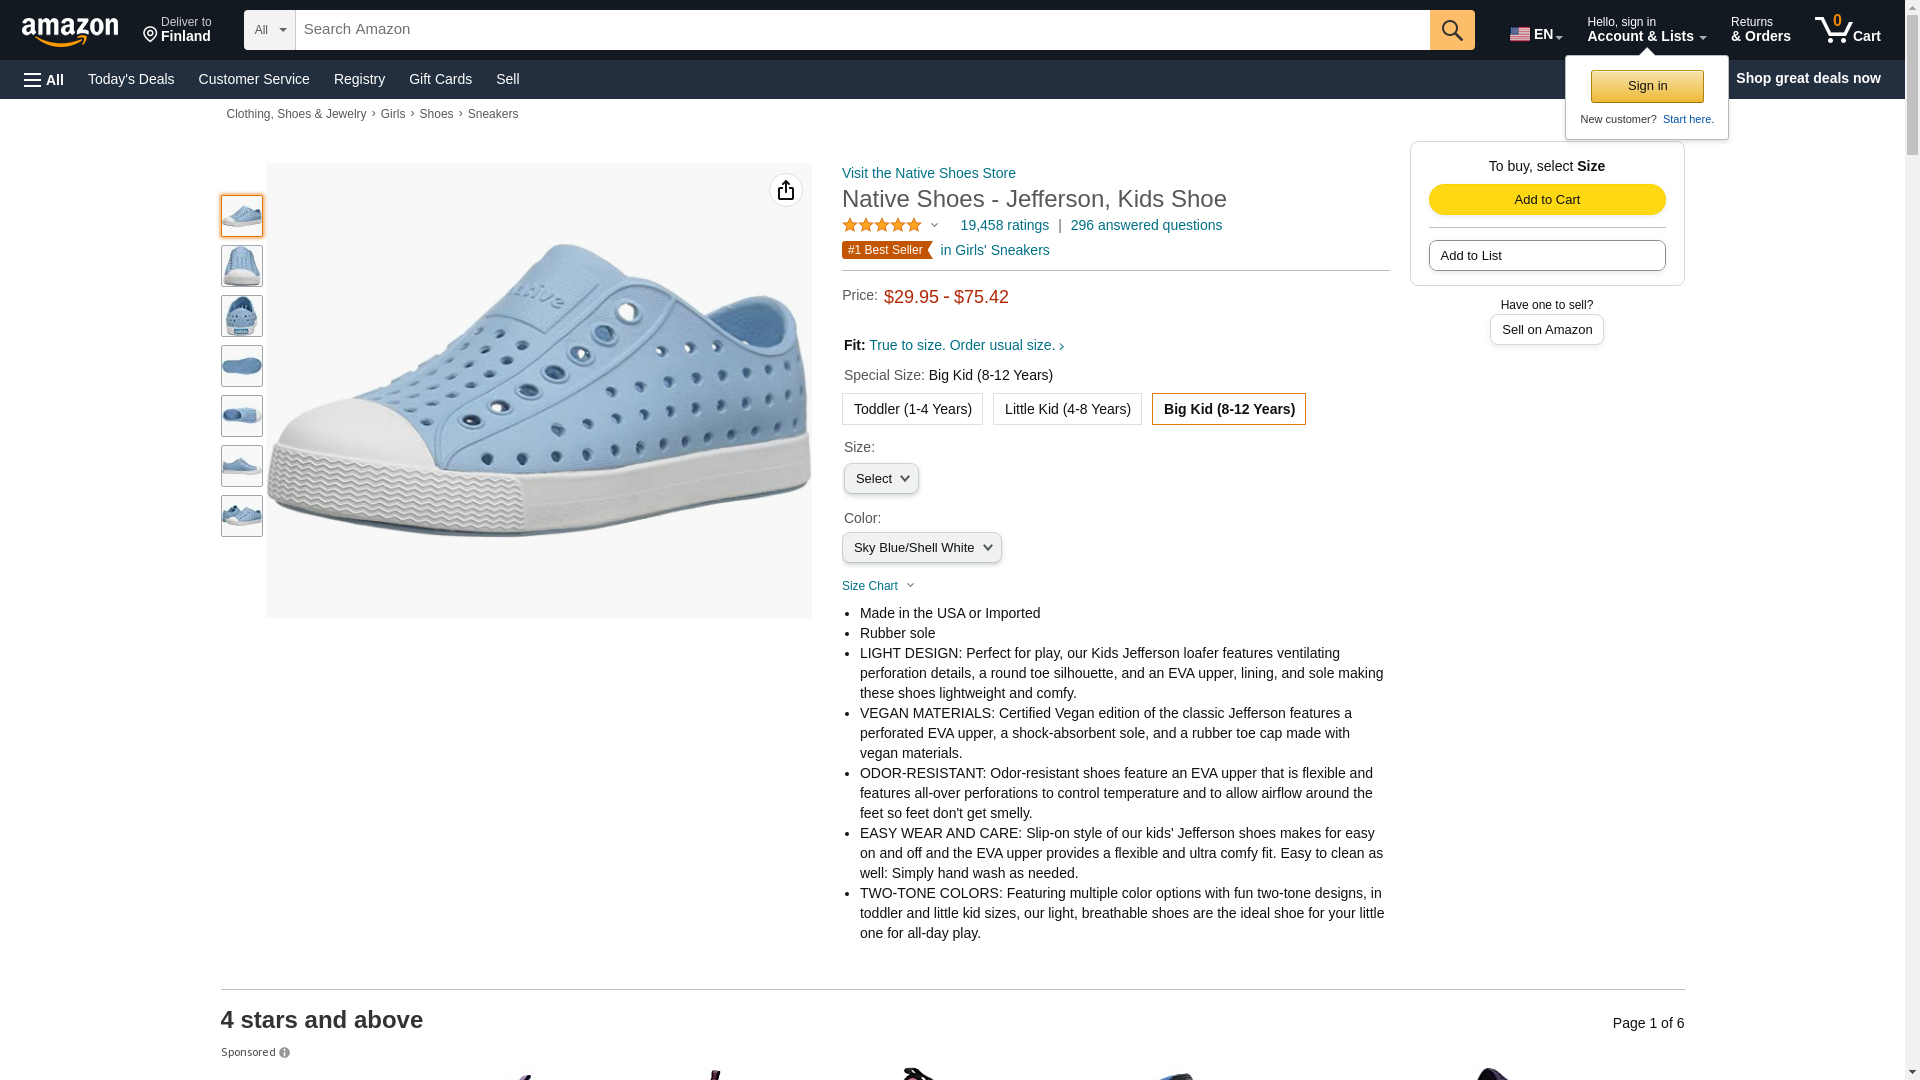Click the search category All dropdown
The image size is (1920, 1080).
[x=270, y=30]
